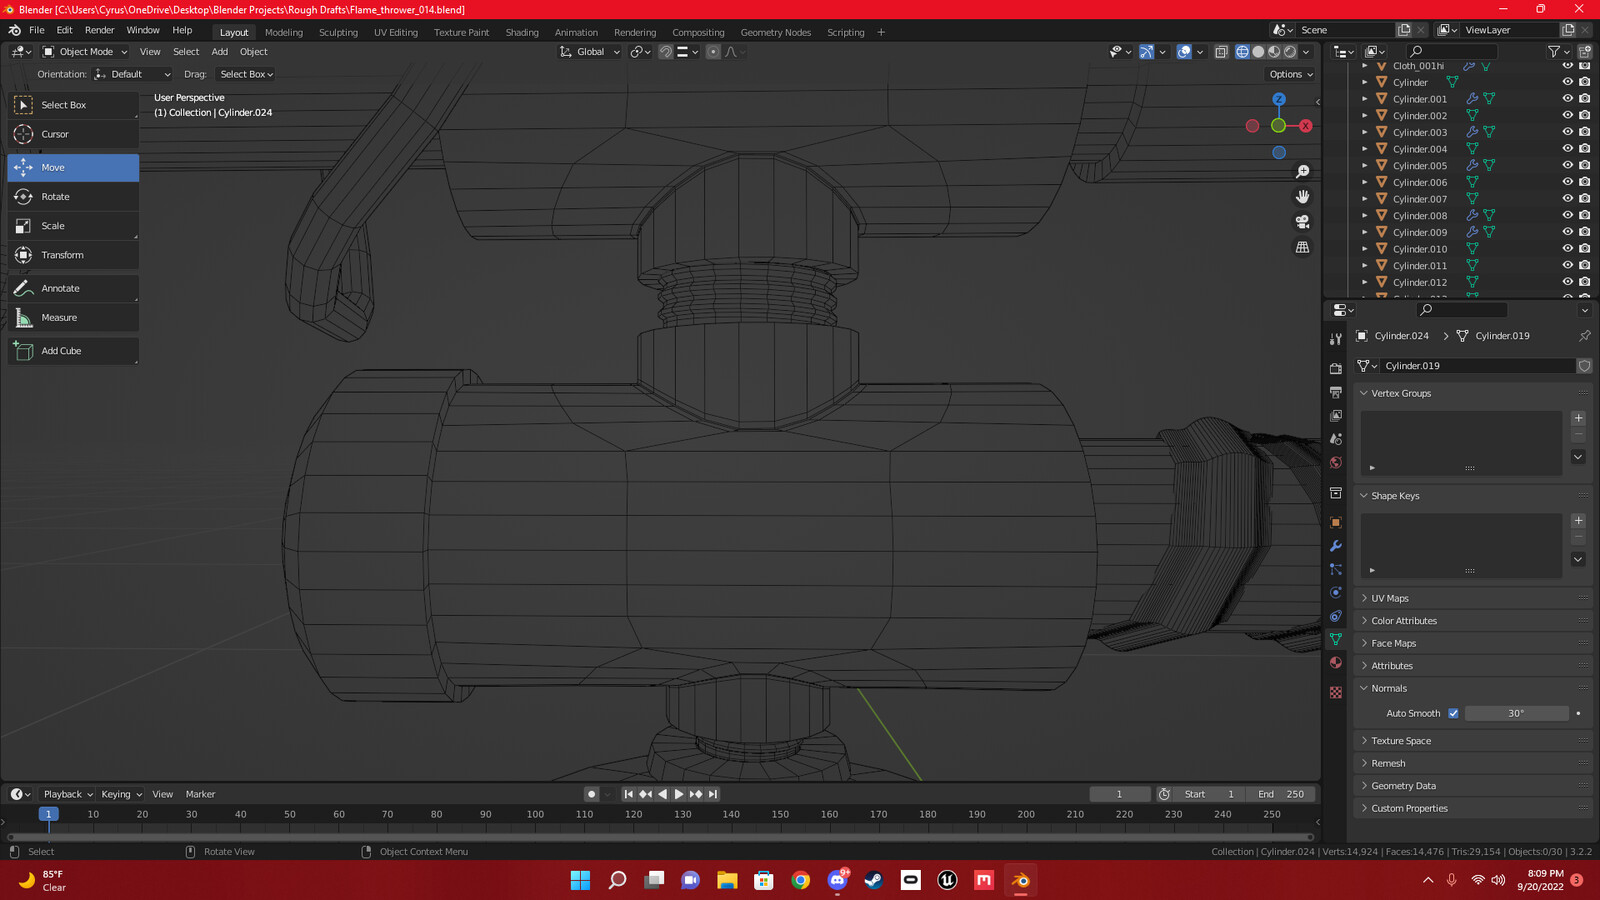Switch perspective/orthographic grid icon
Screen dimensions: 1600x900
tap(1302, 247)
